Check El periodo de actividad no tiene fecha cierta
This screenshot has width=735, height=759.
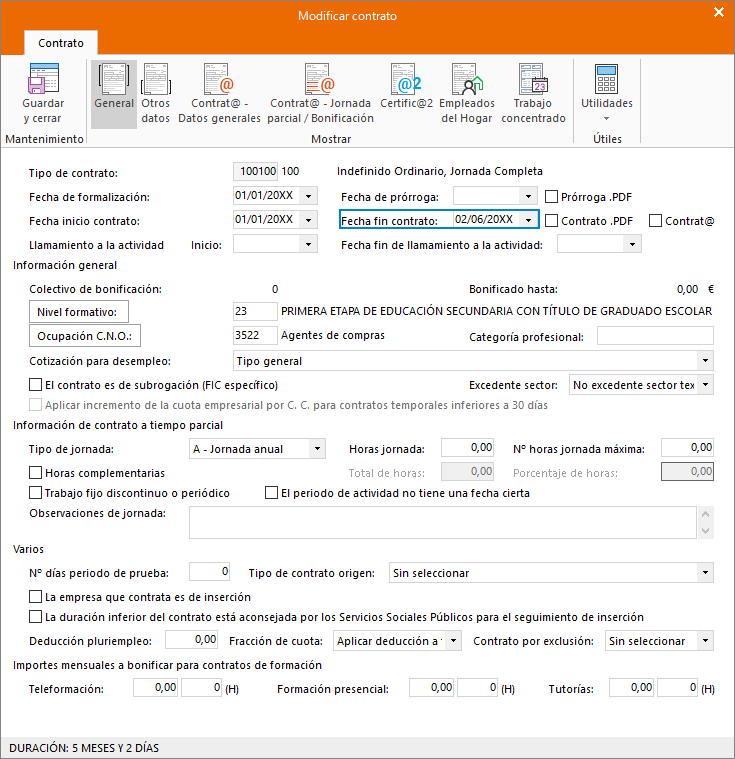tap(272, 493)
